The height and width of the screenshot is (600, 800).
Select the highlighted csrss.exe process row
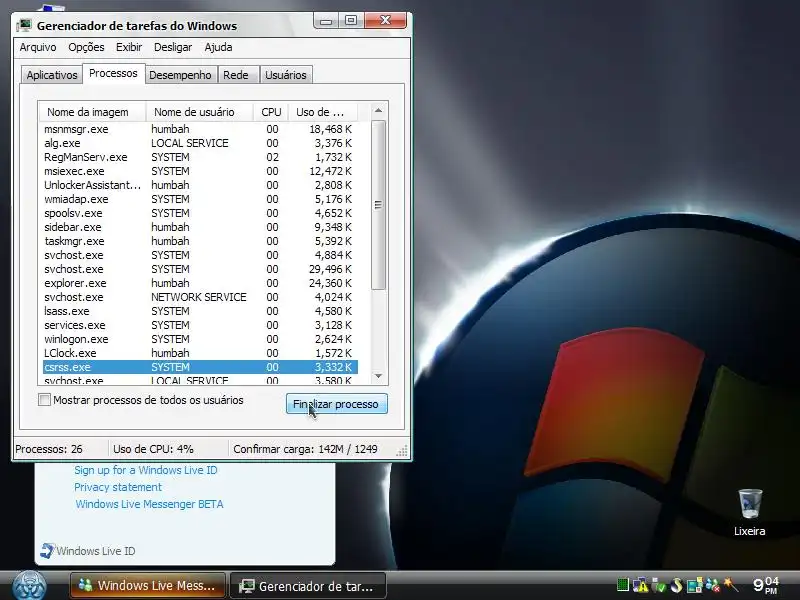point(200,367)
